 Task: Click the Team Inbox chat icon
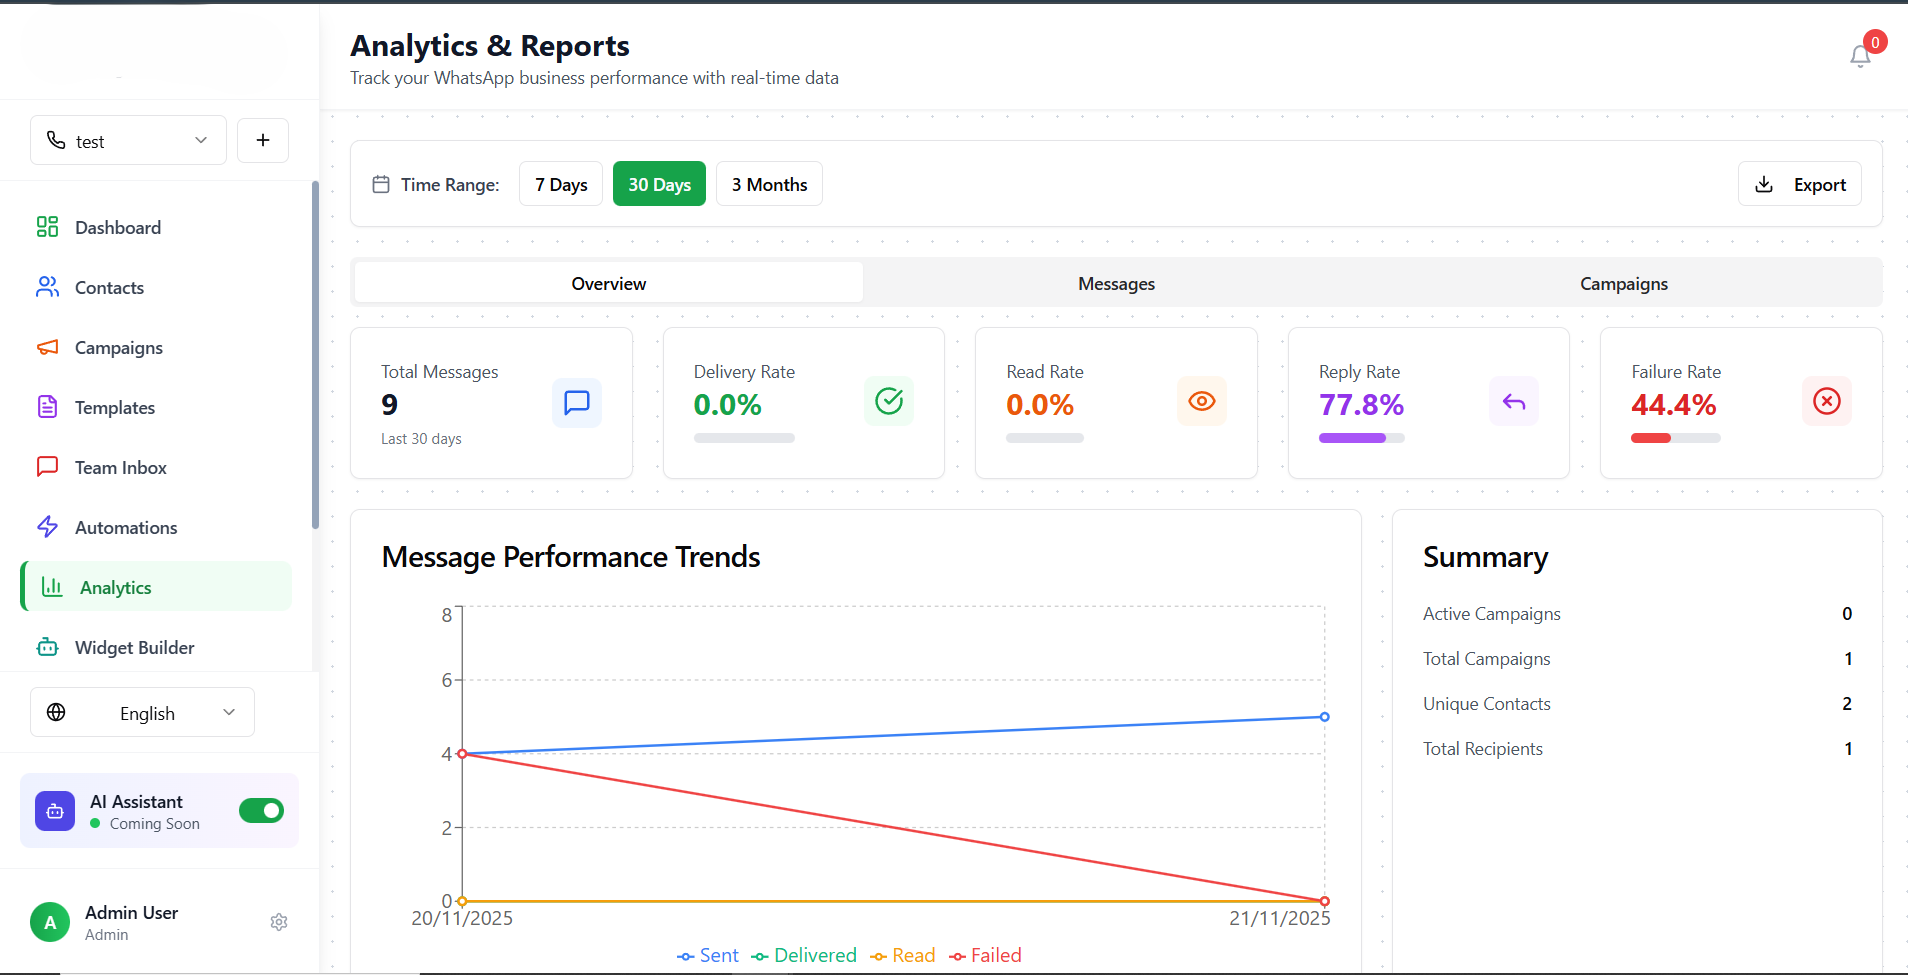coord(47,467)
